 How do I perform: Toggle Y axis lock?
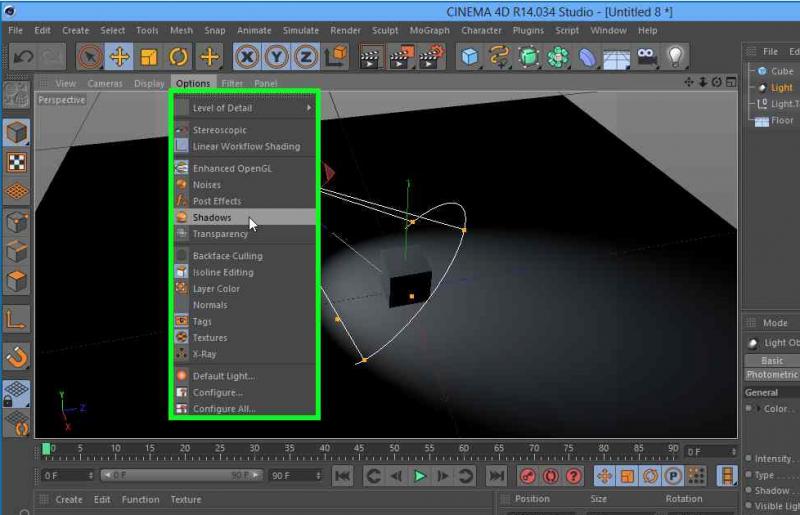pyautogui.click(x=277, y=57)
